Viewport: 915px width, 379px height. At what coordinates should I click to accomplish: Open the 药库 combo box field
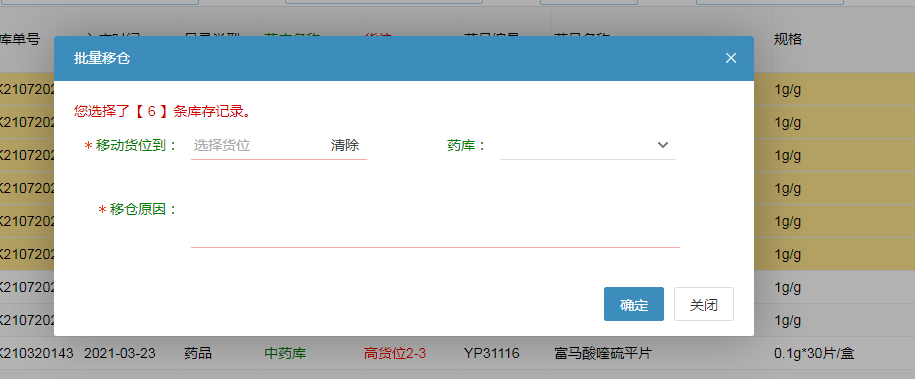(x=588, y=145)
